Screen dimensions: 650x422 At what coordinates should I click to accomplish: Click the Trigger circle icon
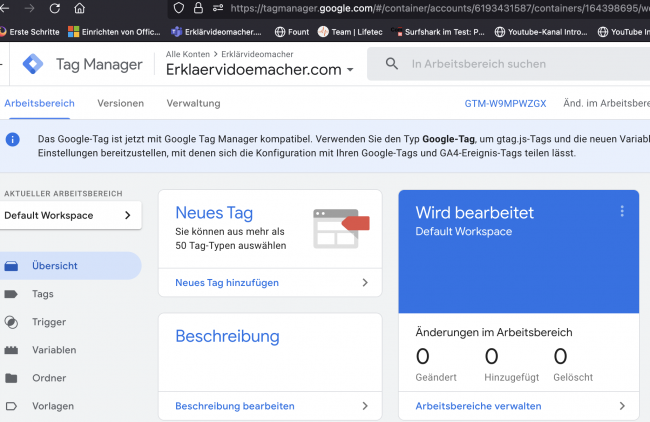tap(11, 322)
